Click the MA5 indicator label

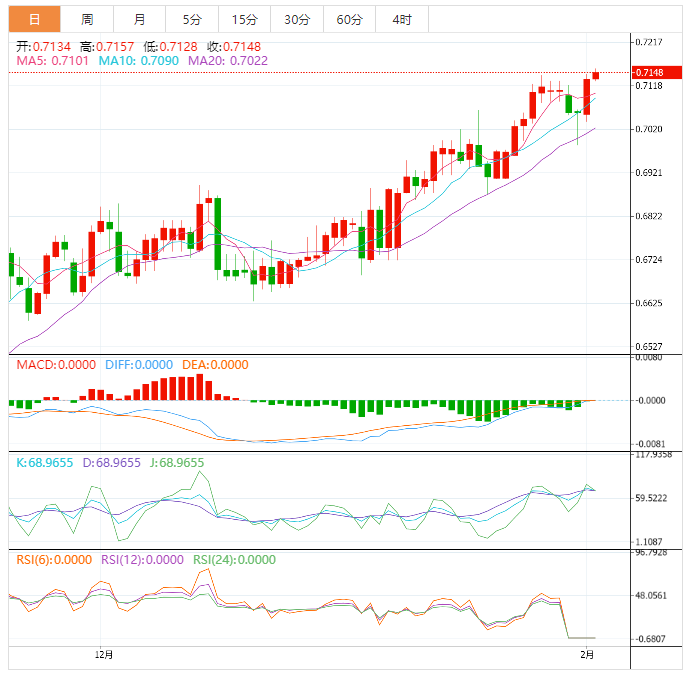(53, 61)
